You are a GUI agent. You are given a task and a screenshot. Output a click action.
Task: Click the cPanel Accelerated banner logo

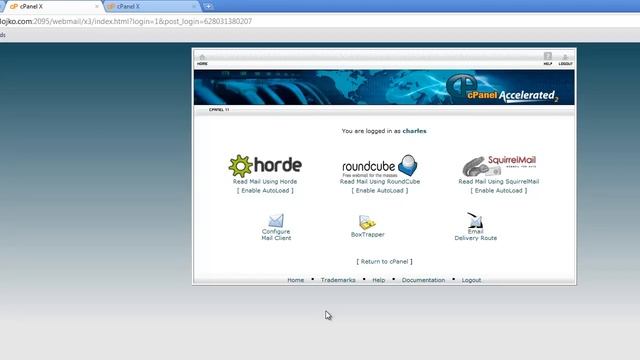pyautogui.click(x=502, y=88)
